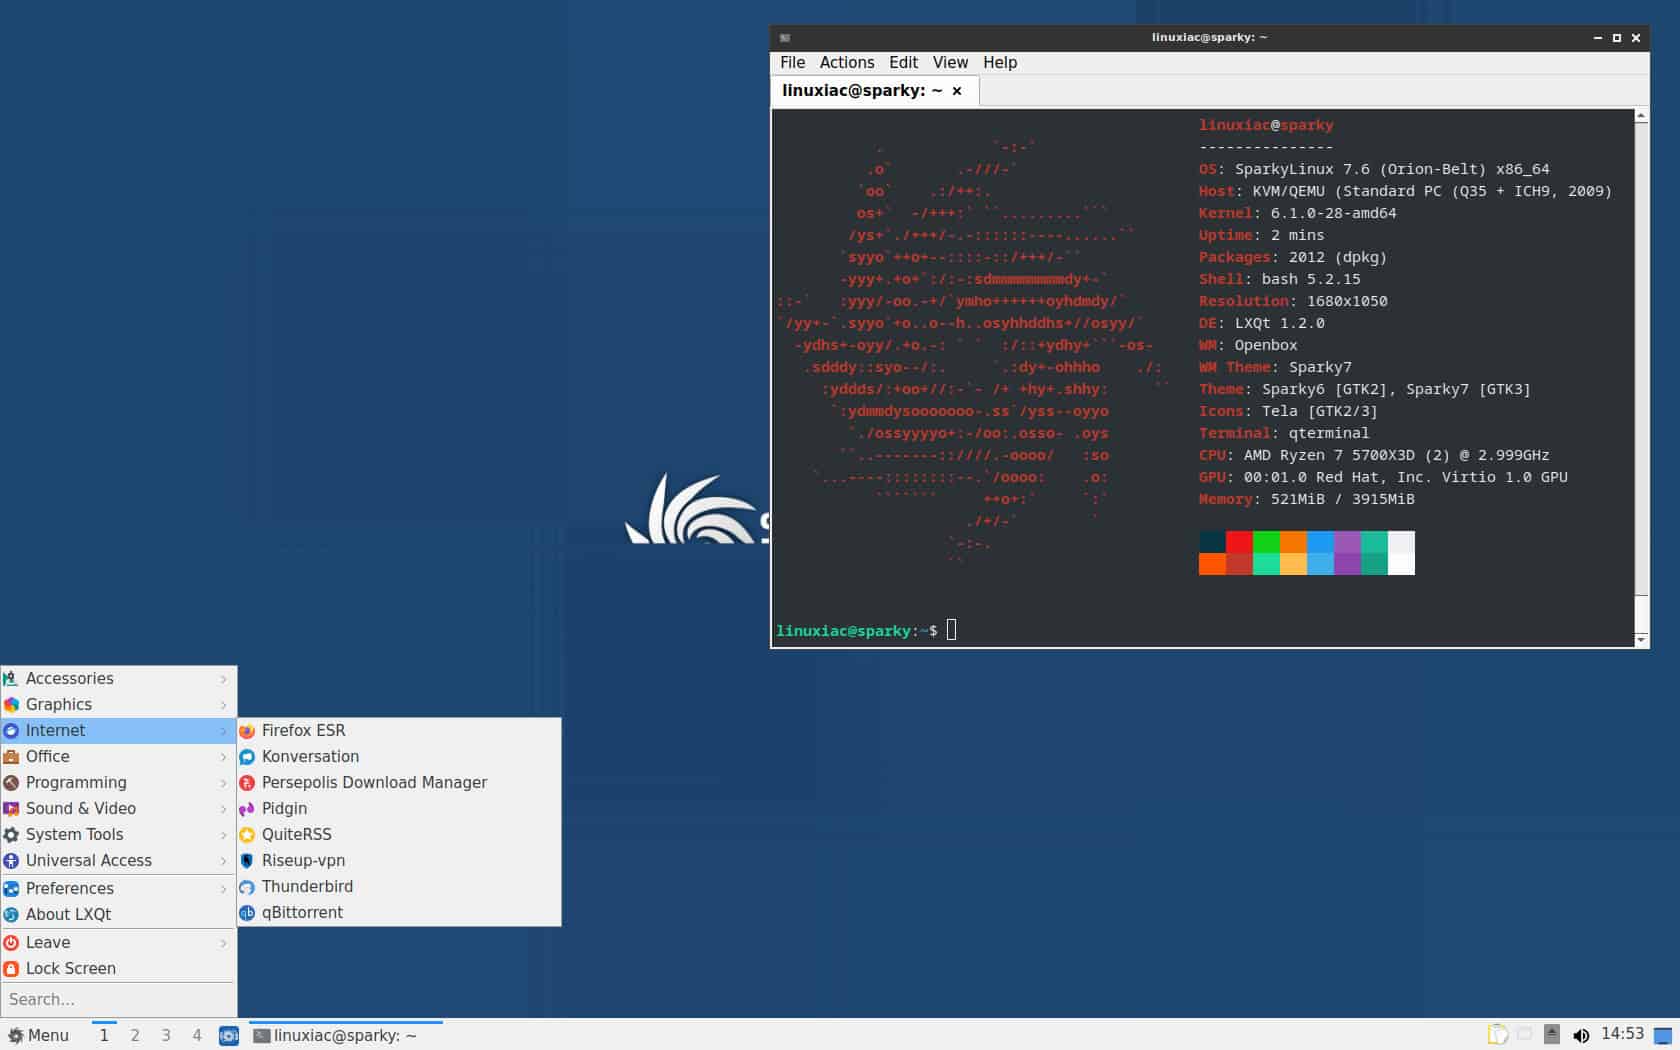Launch Riseup-vpn

pos(302,860)
